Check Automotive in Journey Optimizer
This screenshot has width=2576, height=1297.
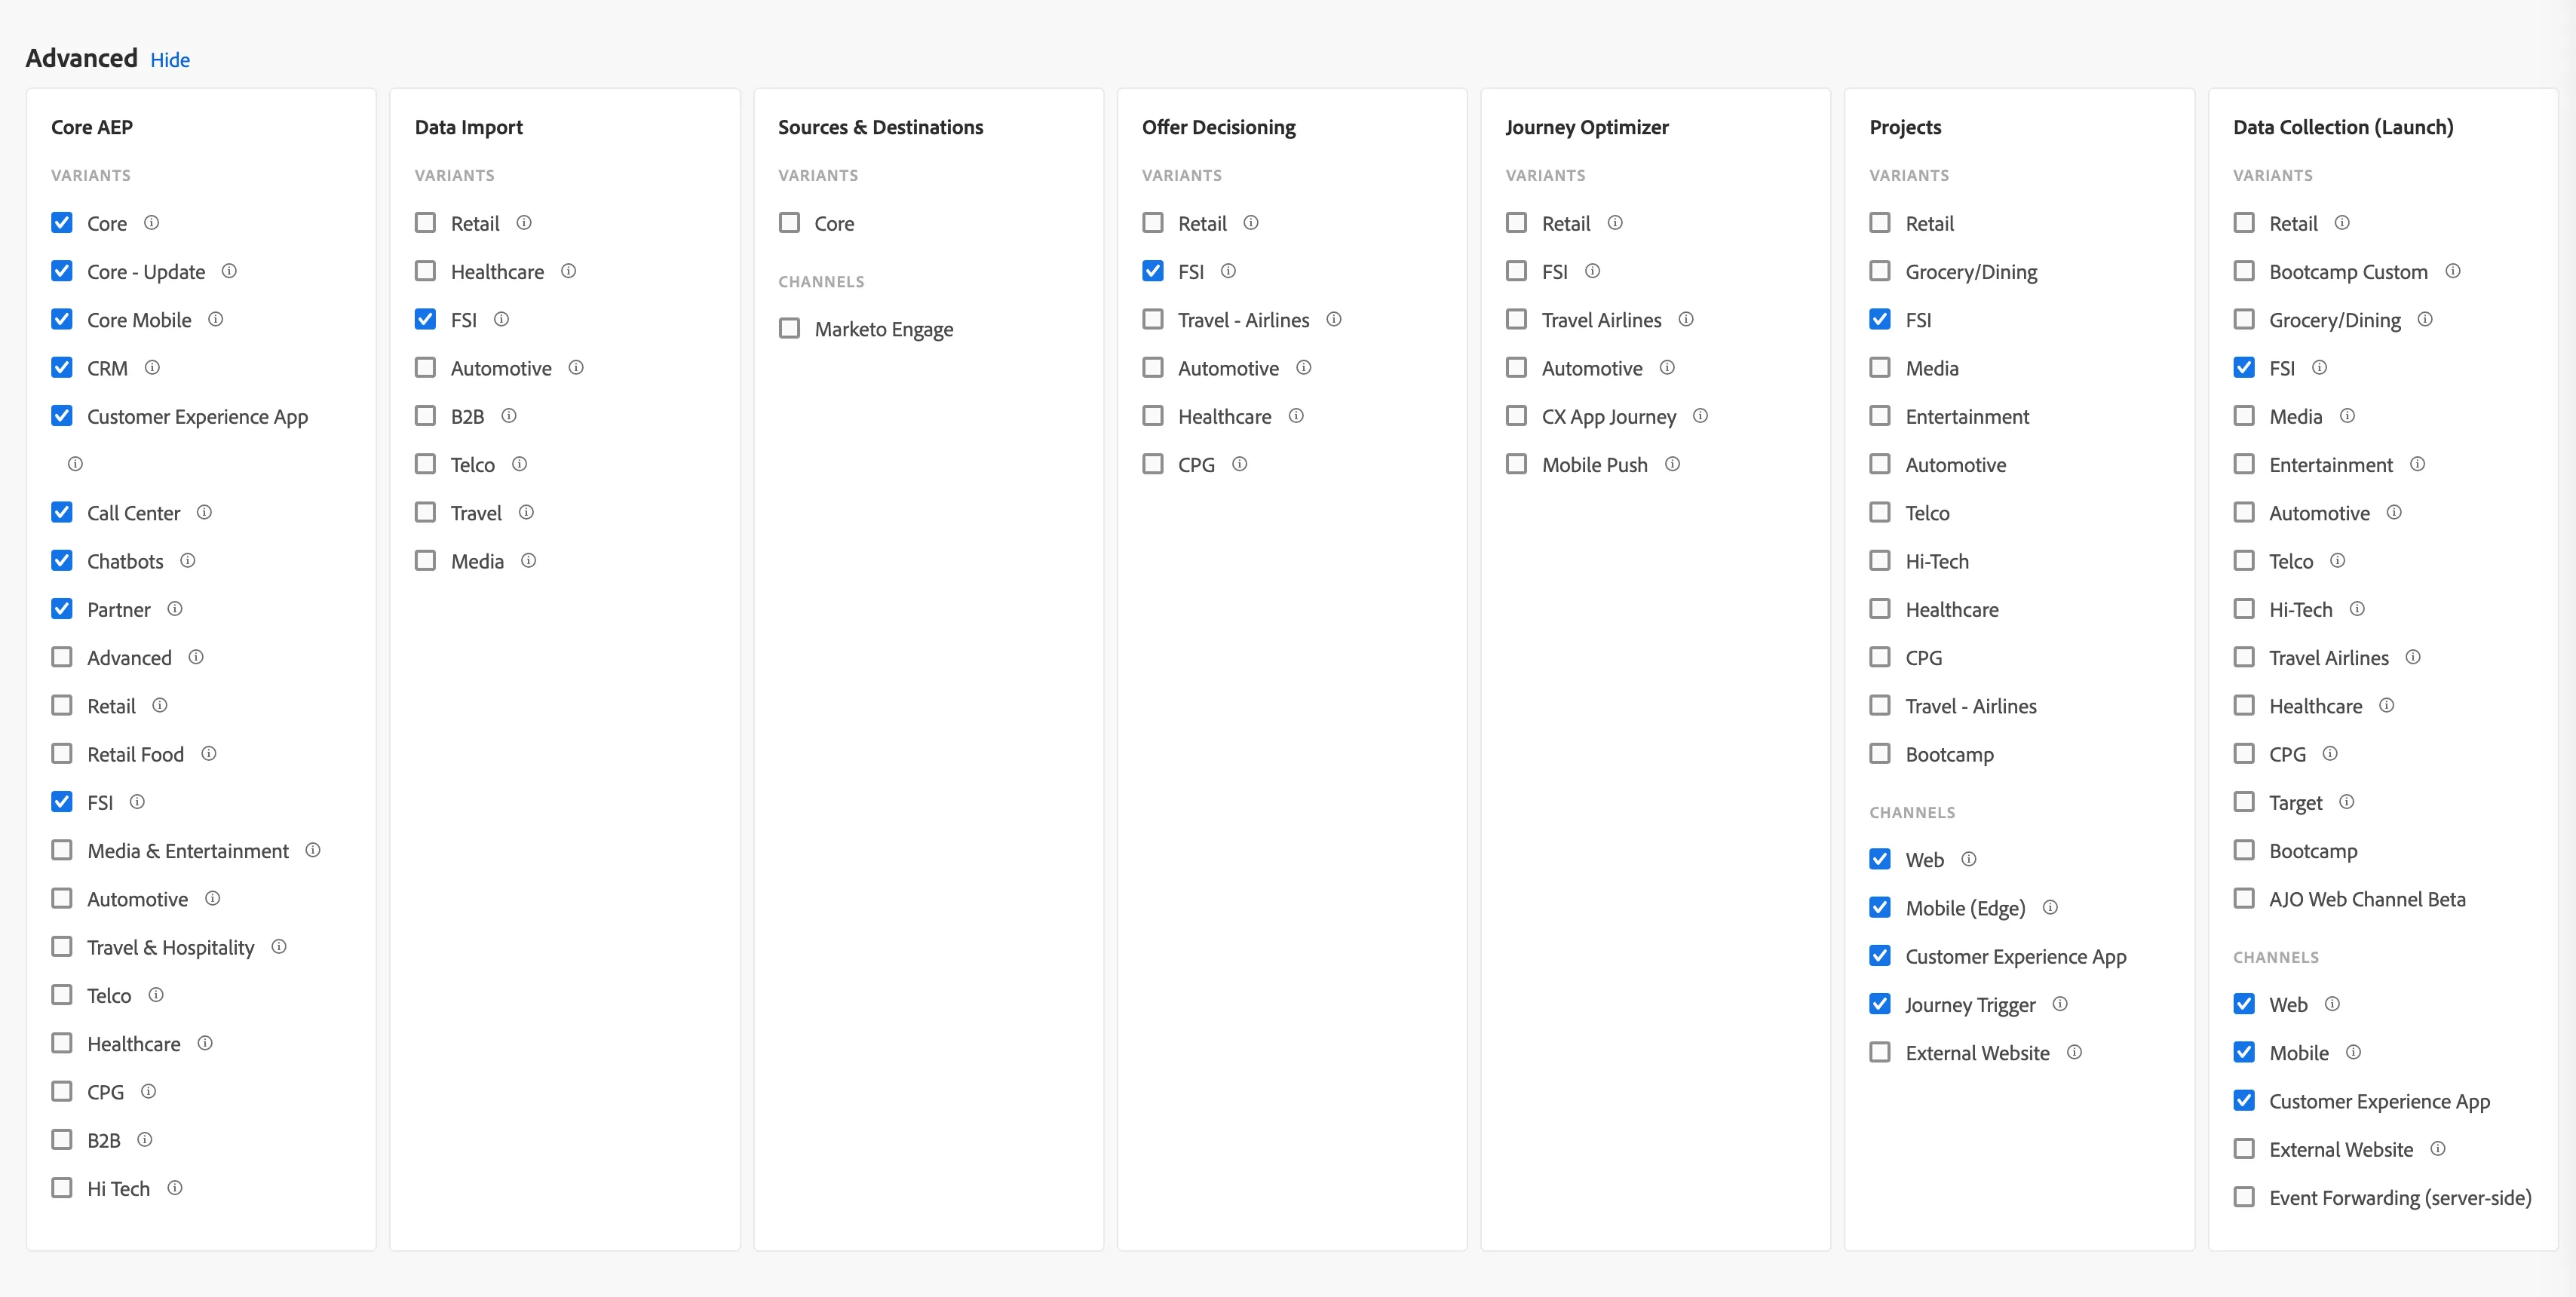tap(1516, 367)
